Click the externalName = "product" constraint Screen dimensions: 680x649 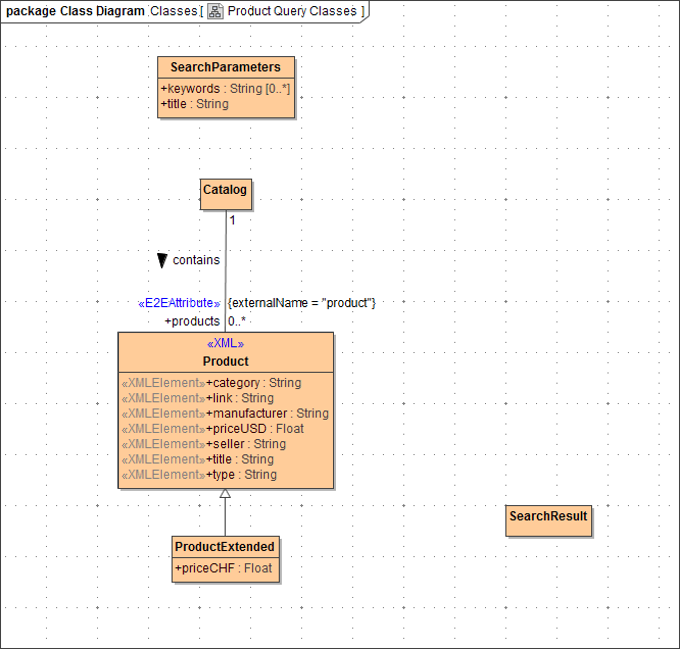[302, 303]
